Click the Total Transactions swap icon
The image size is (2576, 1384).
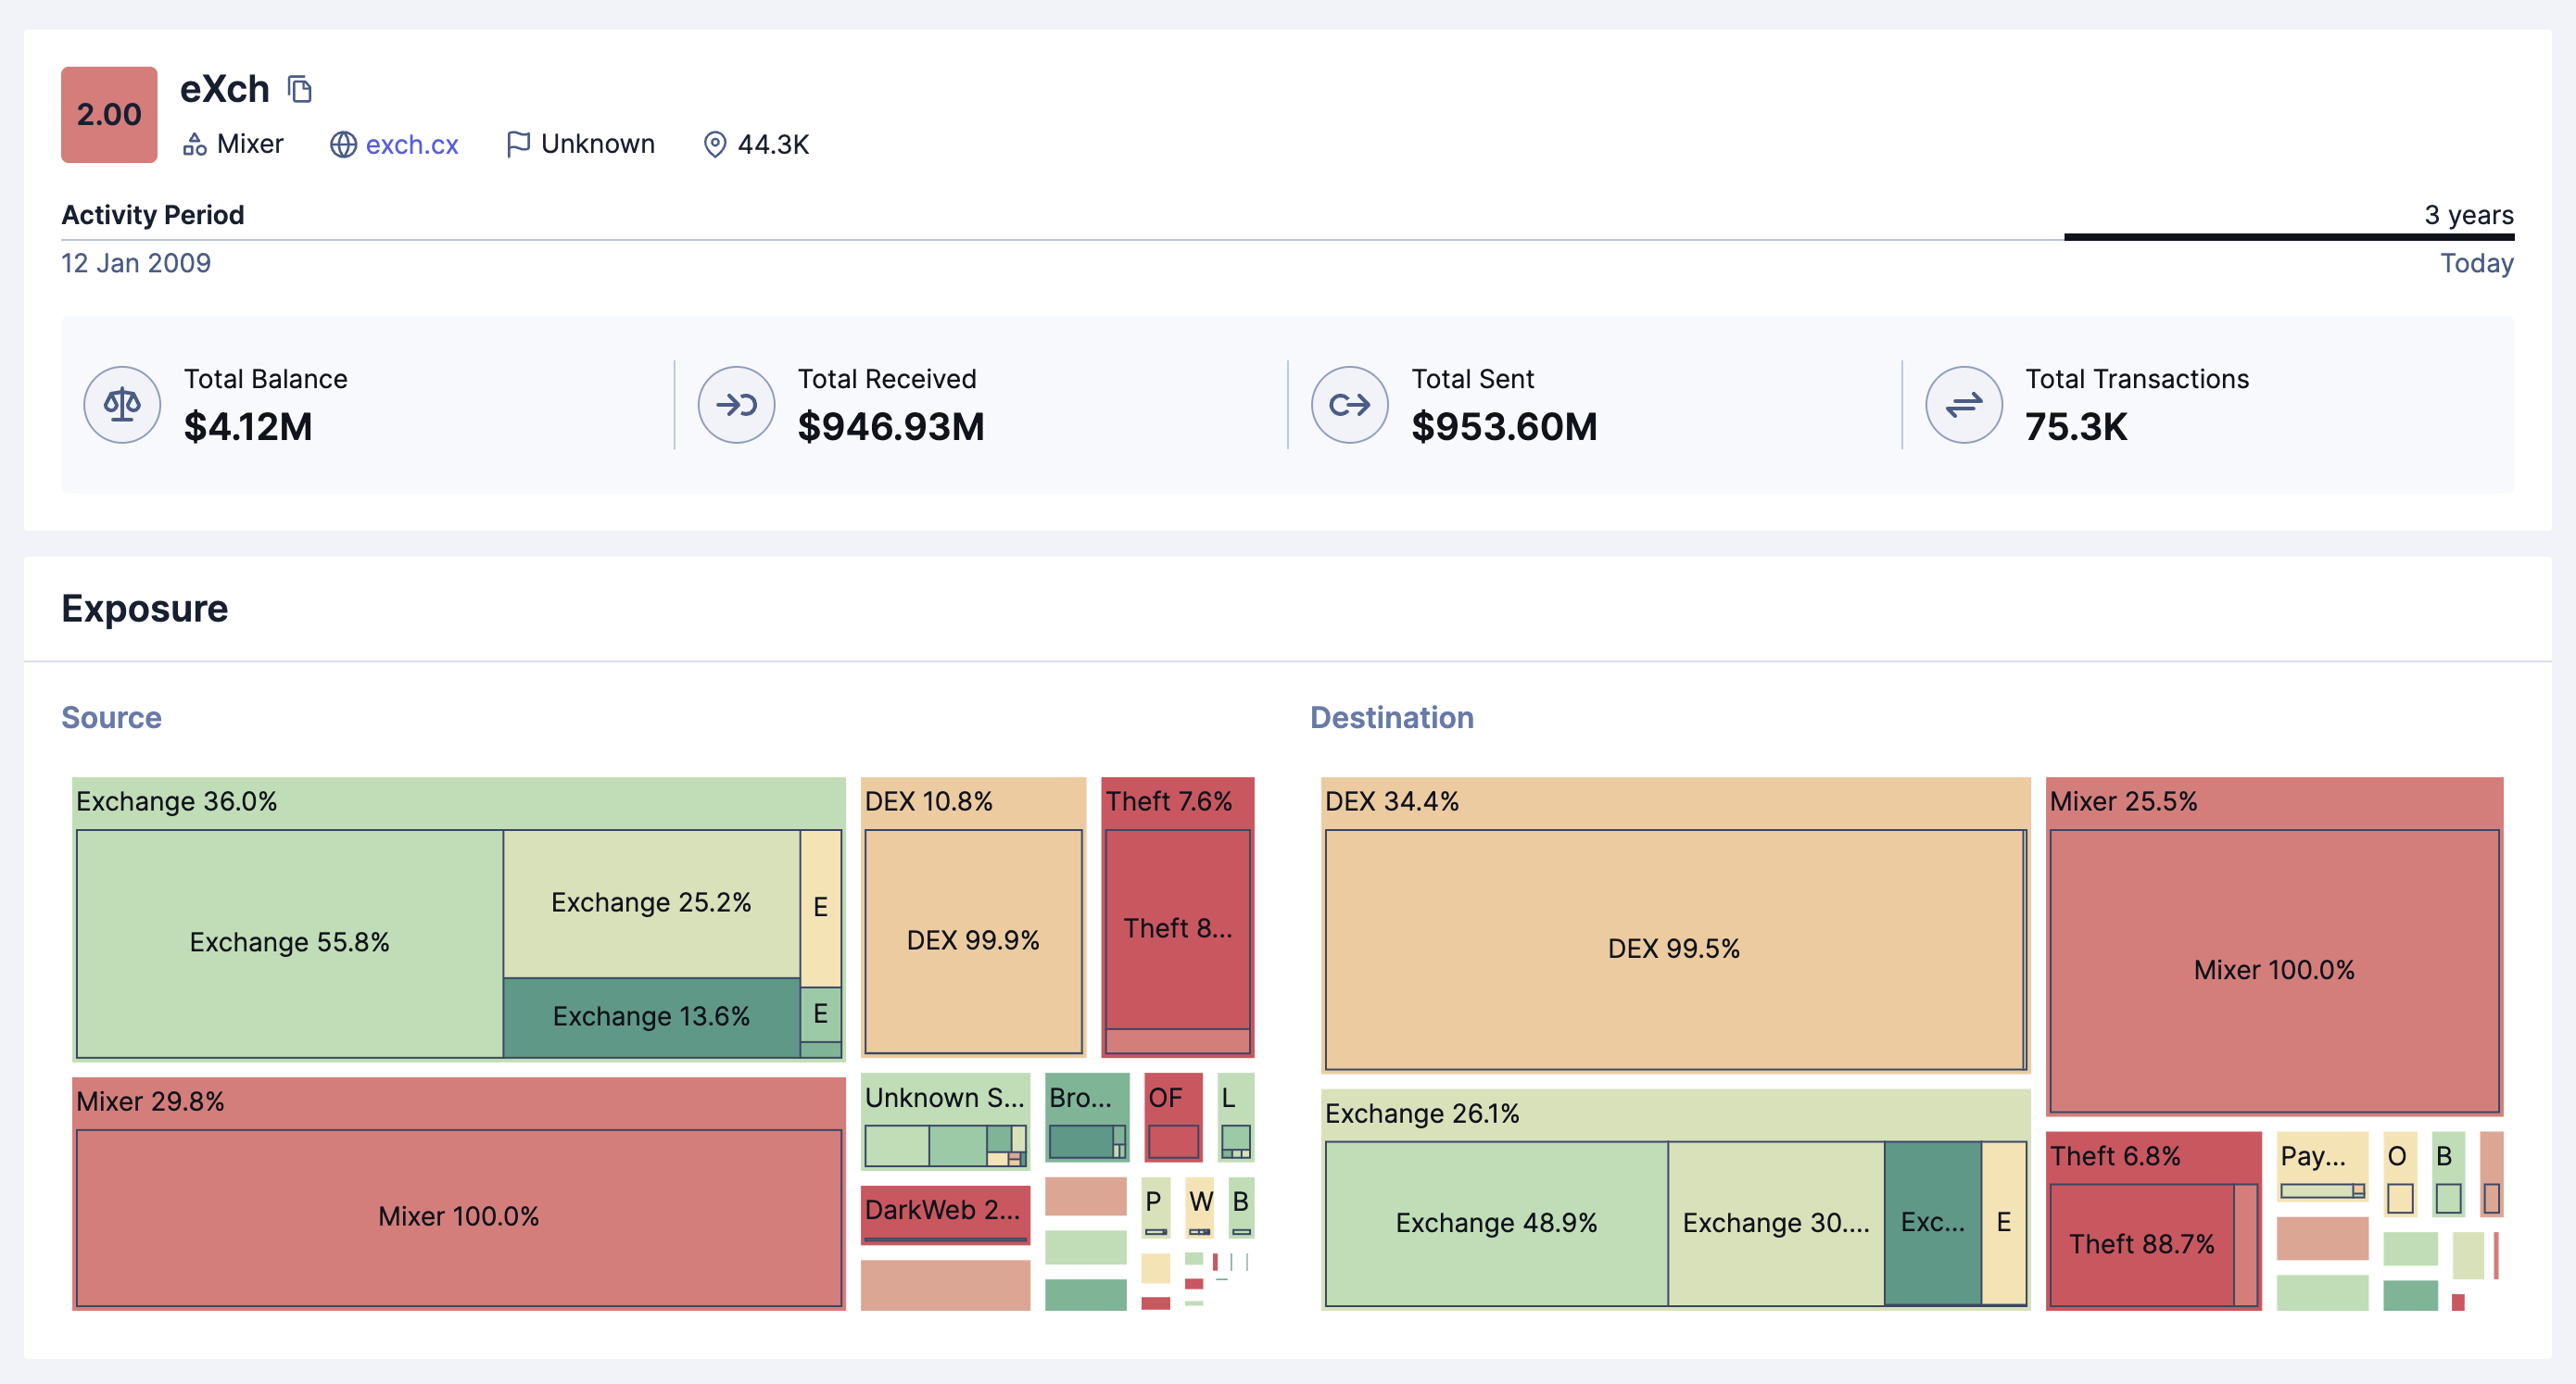(1963, 405)
